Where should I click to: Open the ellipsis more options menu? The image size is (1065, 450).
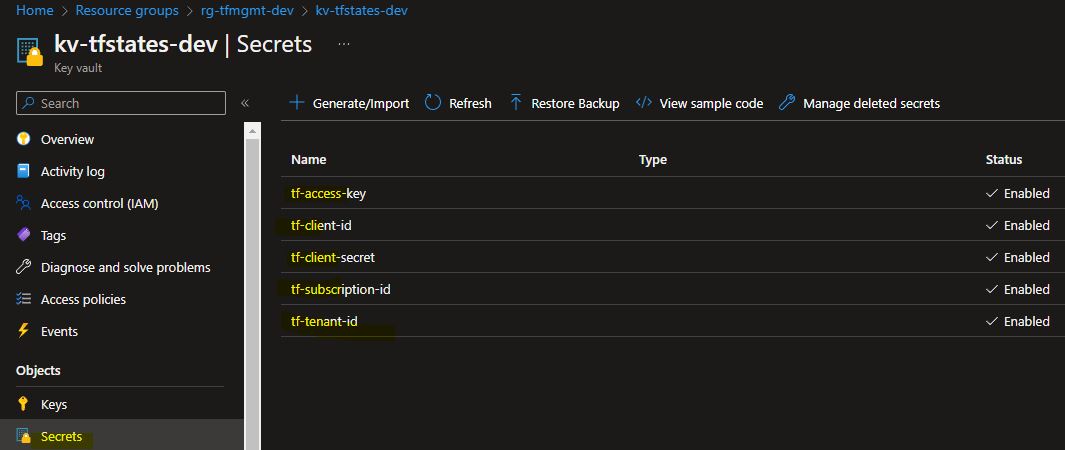click(344, 44)
